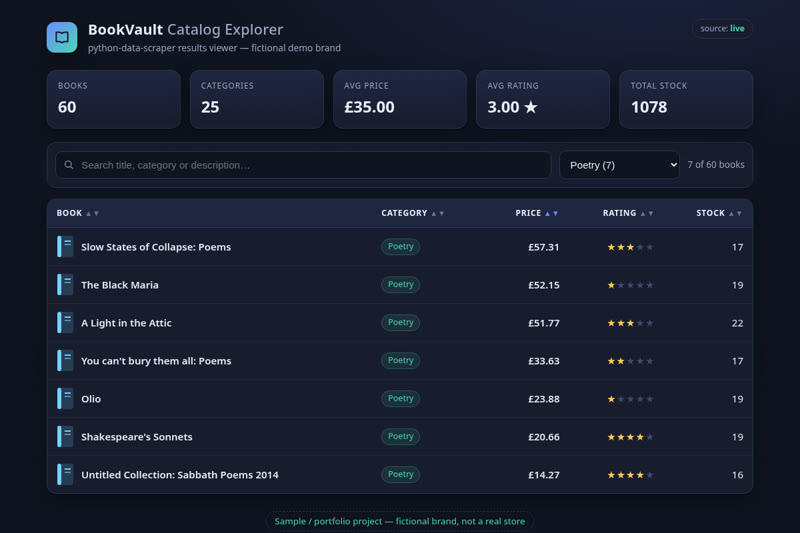Viewport: 800px width, 533px height.
Task: Click price £57.31
Action: point(544,247)
